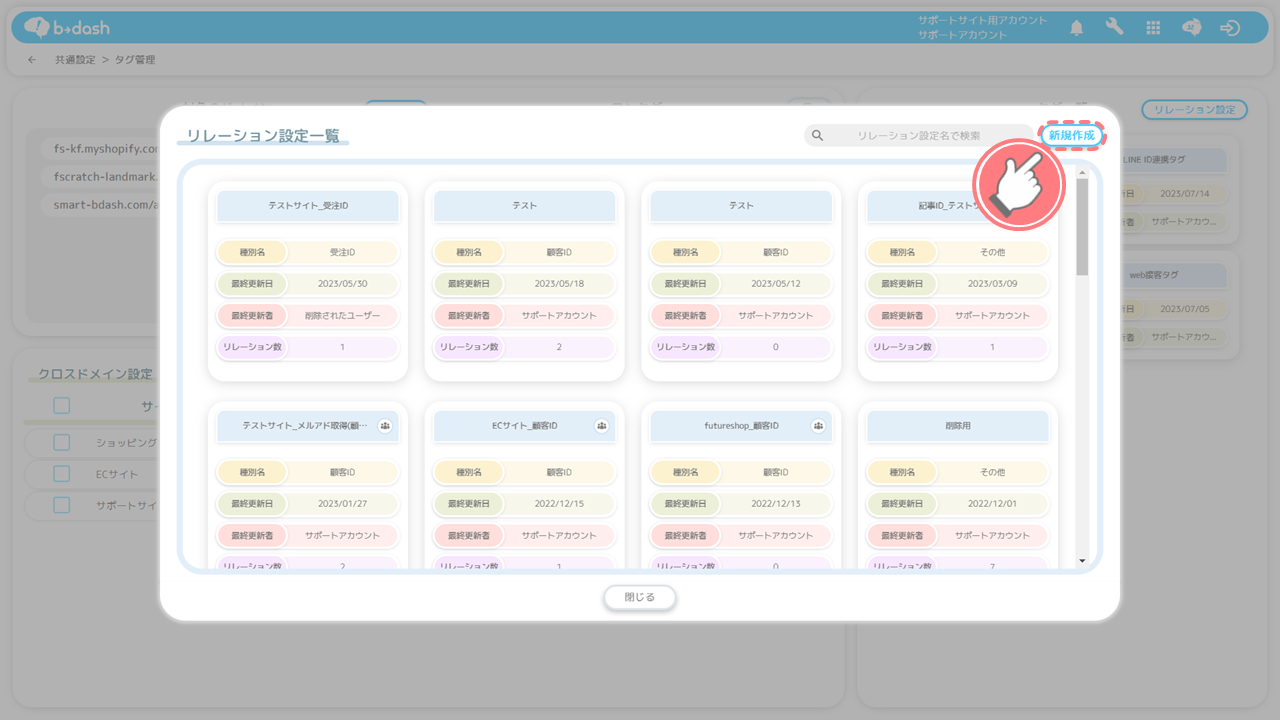This screenshot has height=720, width=1280.
Task: Click the search magnifier icon in the dialog
Action: [x=817, y=135]
